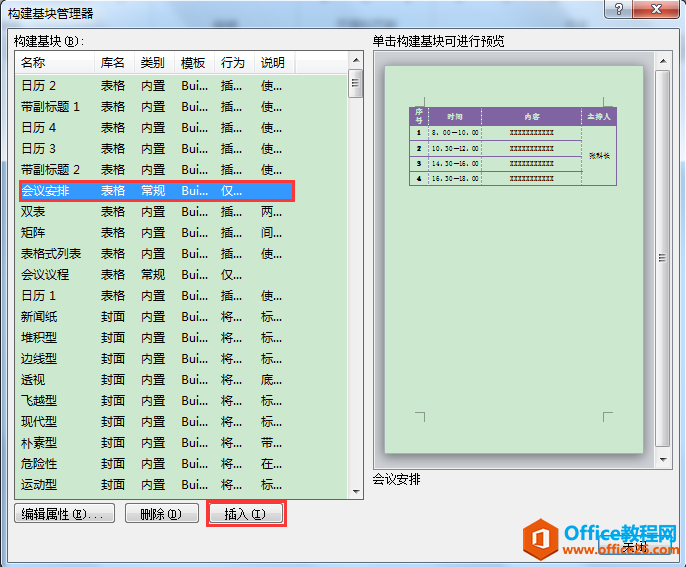
Task: Select the 透视 cover page row
Action: pos(158,380)
